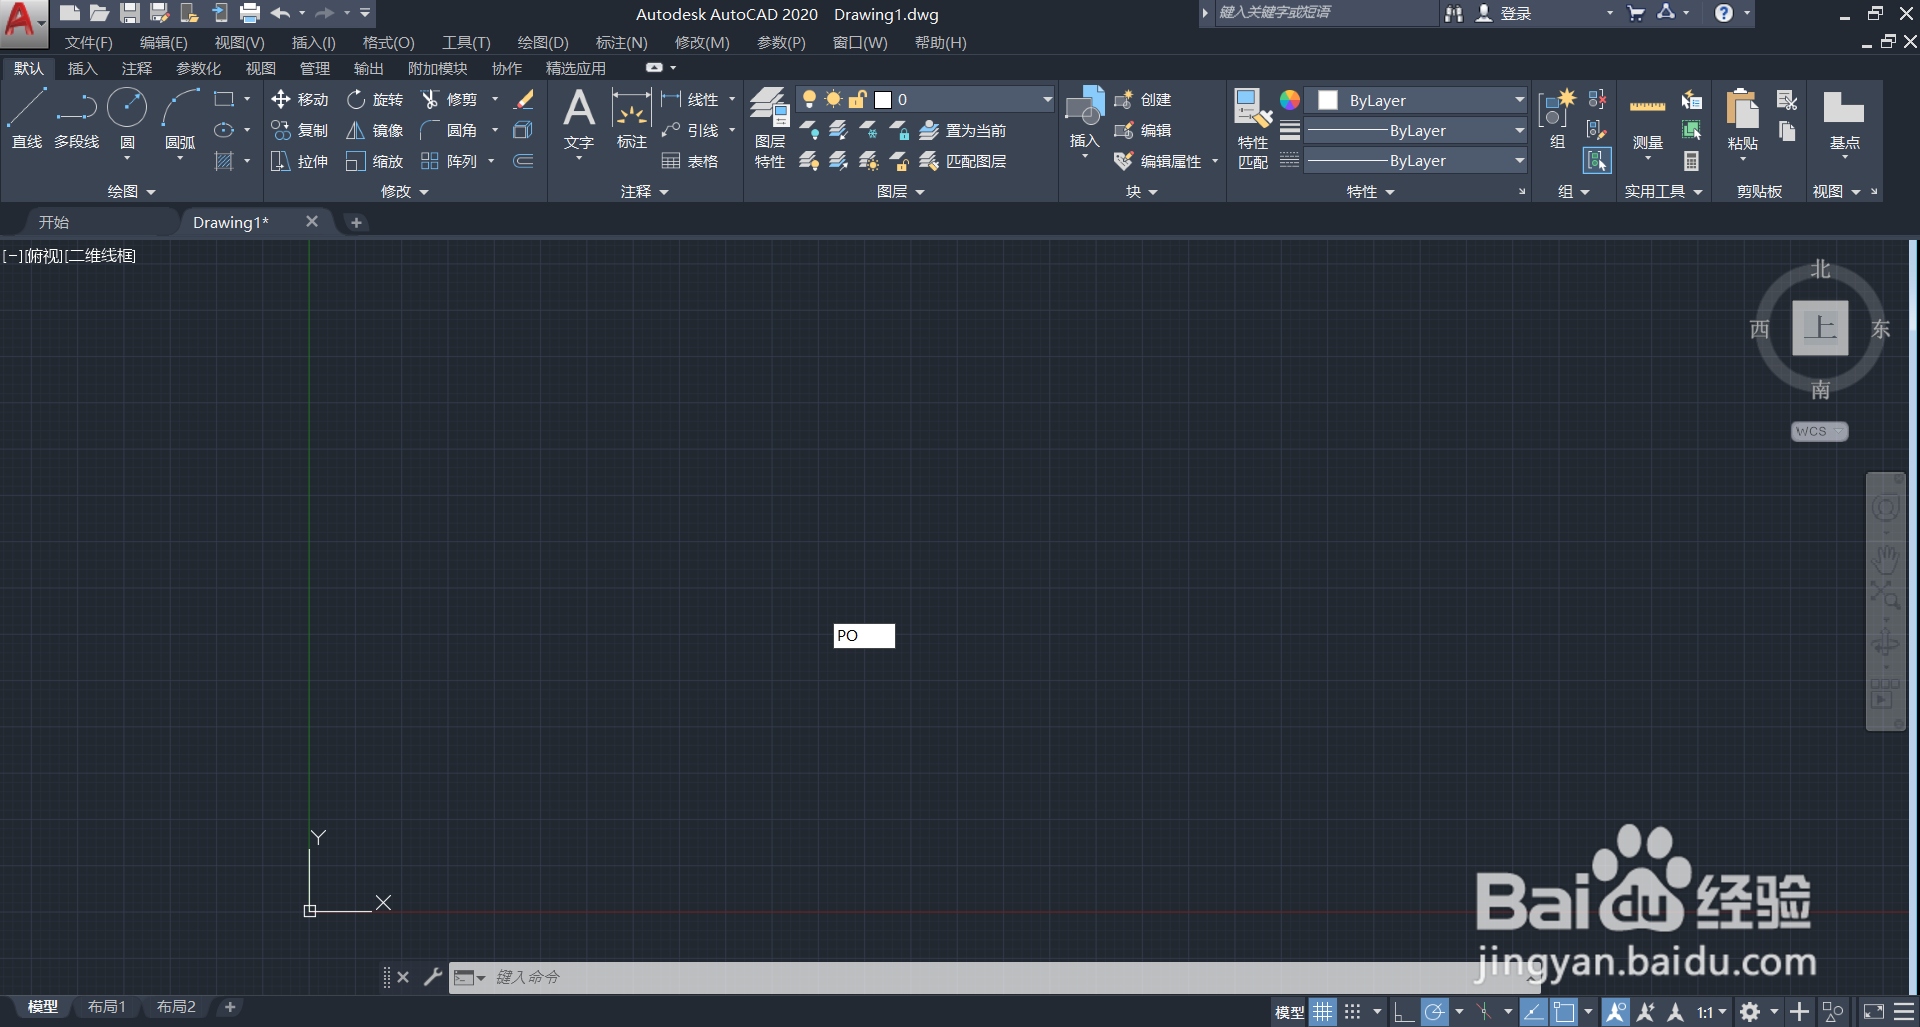
Task: Select the Polyline (多段线) tool
Action: (x=76, y=118)
